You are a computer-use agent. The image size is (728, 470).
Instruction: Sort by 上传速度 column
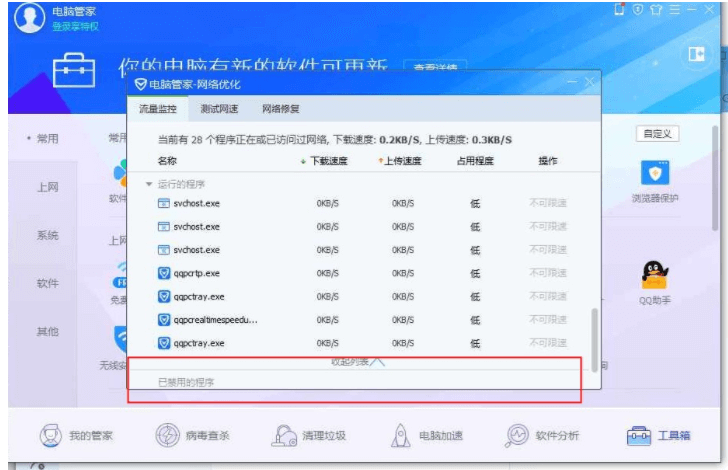click(399, 161)
